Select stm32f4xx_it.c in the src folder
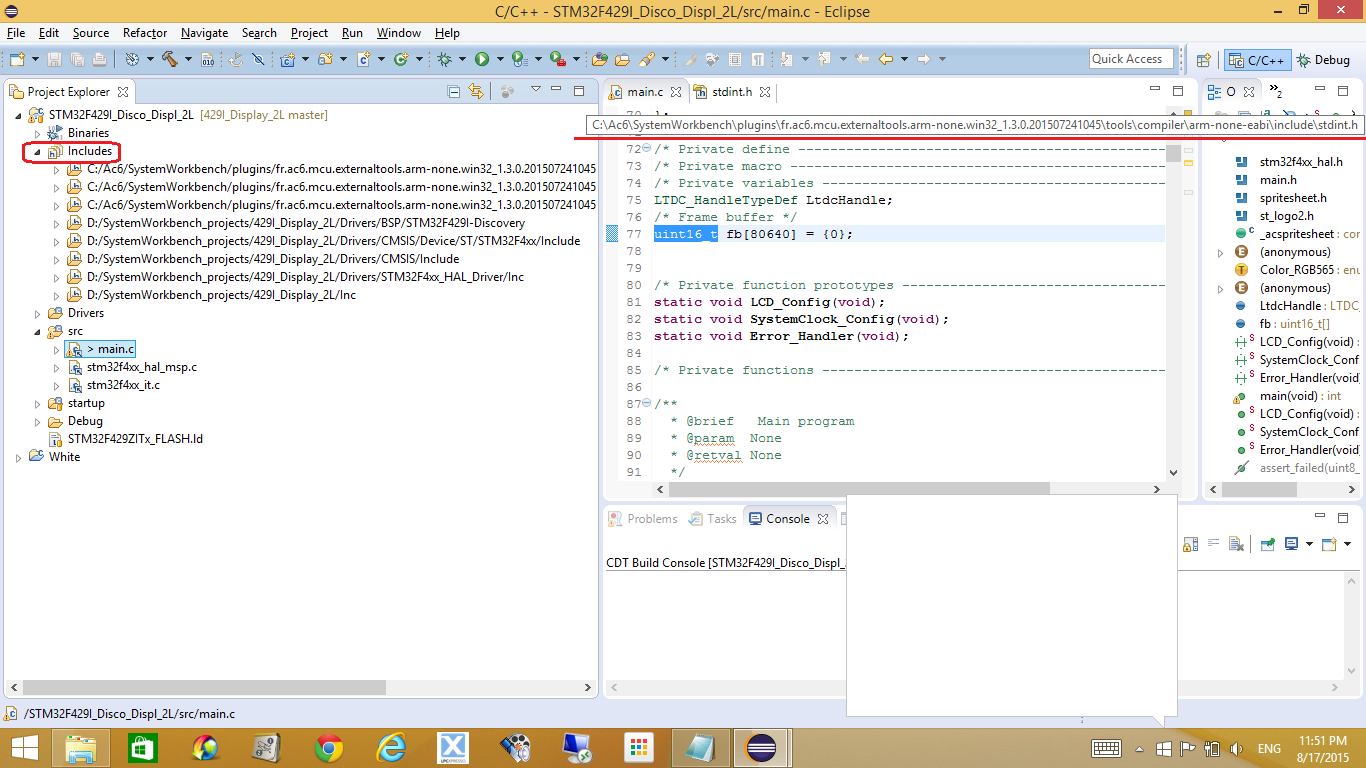This screenshot has width=1366, height=768. coord(123,385)
